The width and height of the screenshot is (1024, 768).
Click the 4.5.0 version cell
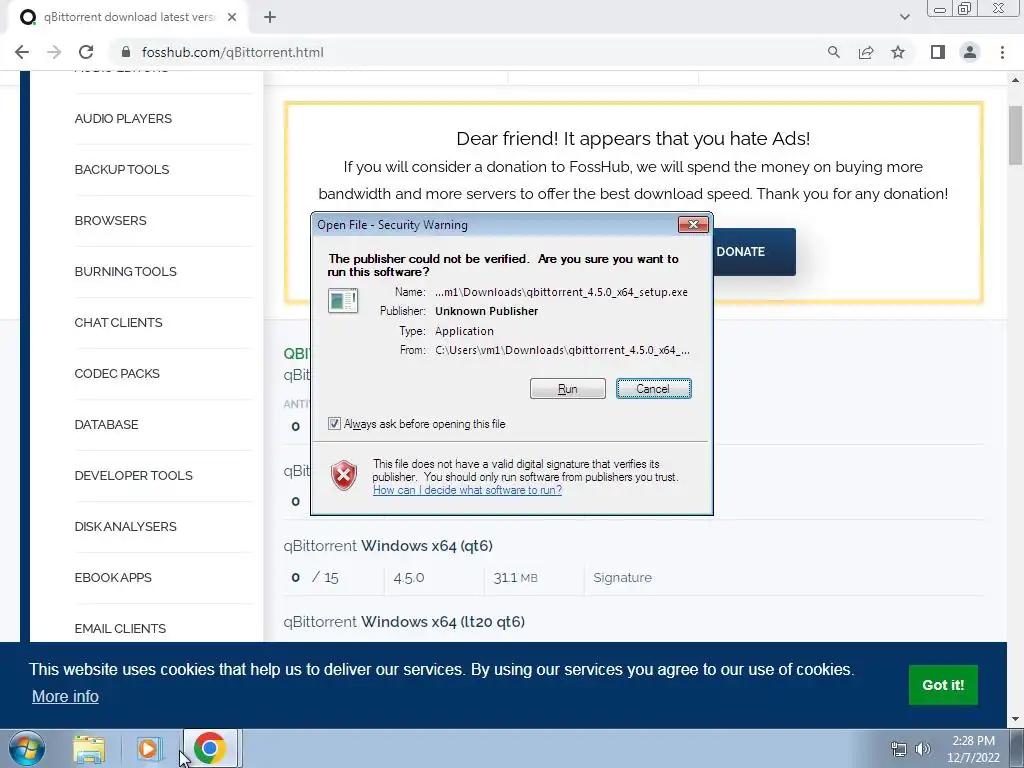pos(409,577)
